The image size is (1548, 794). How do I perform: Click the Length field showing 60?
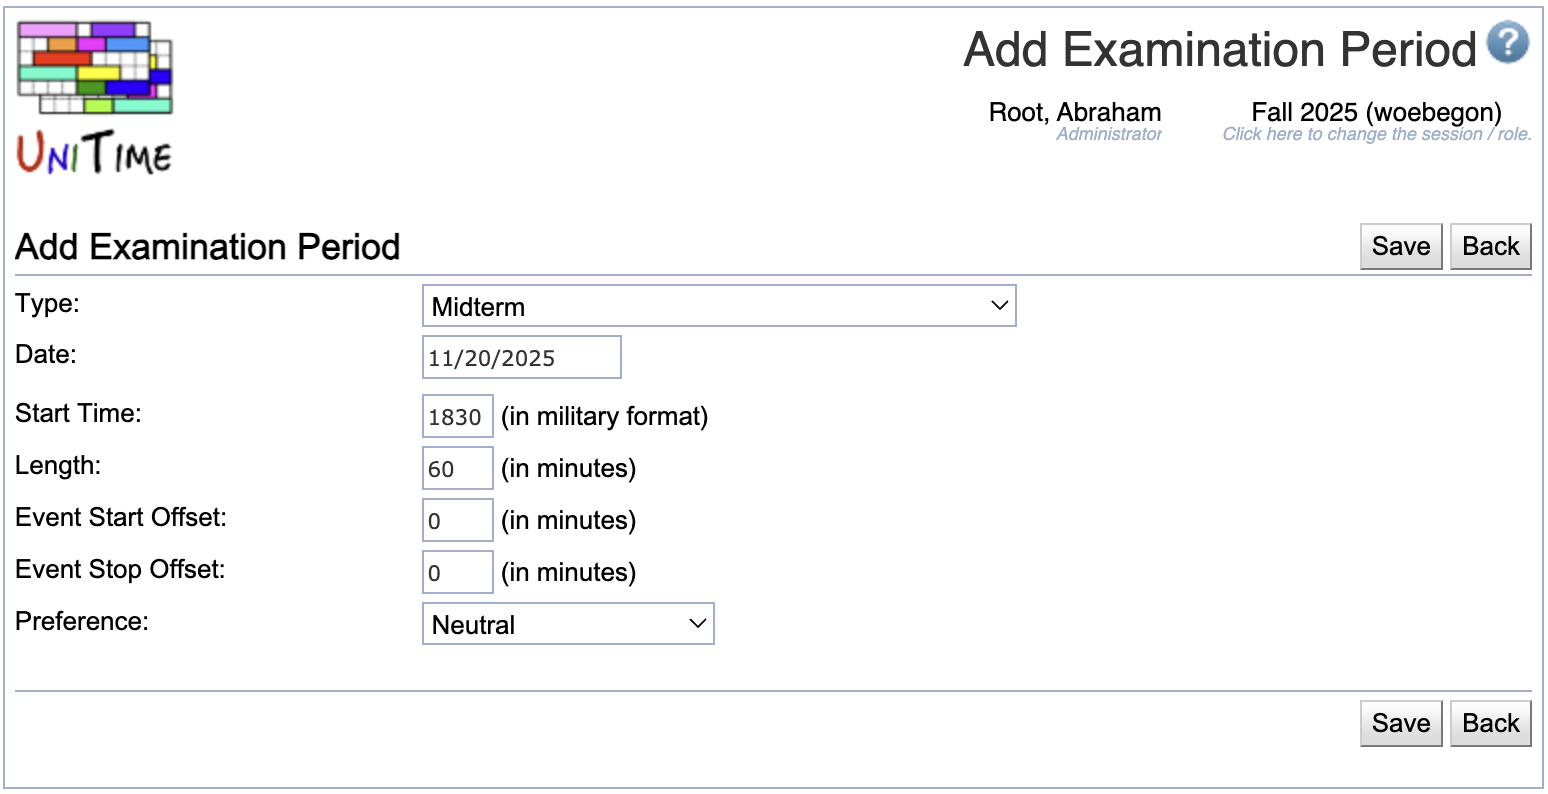(x=458, y=468)
